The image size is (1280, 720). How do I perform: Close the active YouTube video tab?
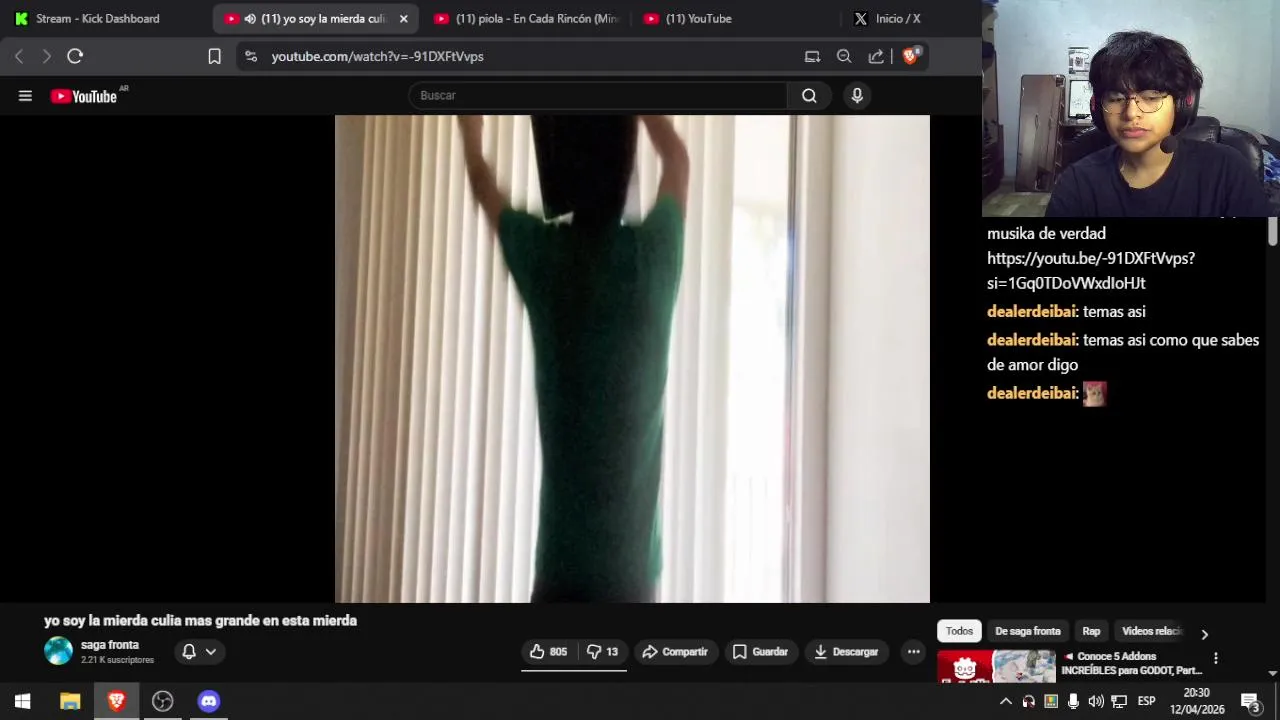tap(404, 19)
